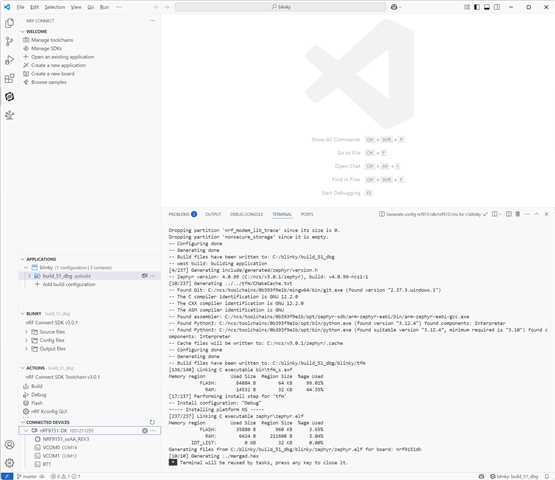Open the Accounts menu icon
This screenshot has height=480, width=555.
pyautogui.click(x=10, y=445)
